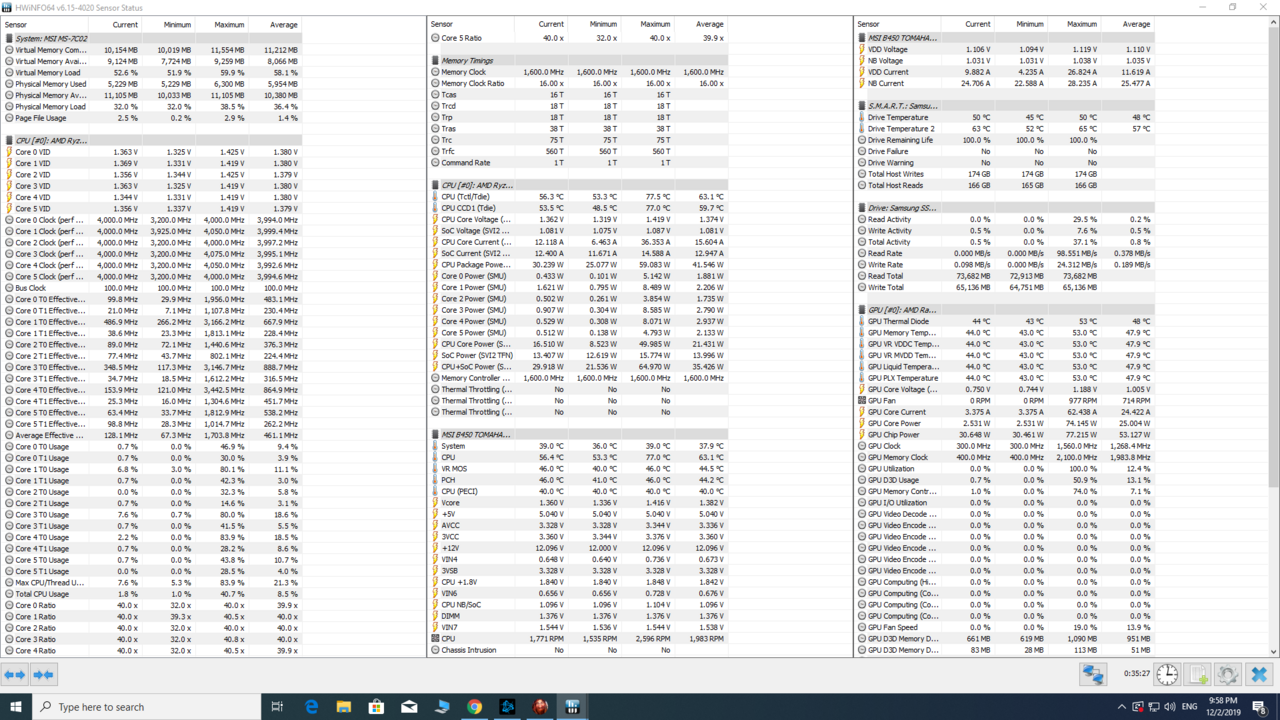1280x720 pixels.
Task: Click the Type here to search box
Action: (x=146, y=707)
